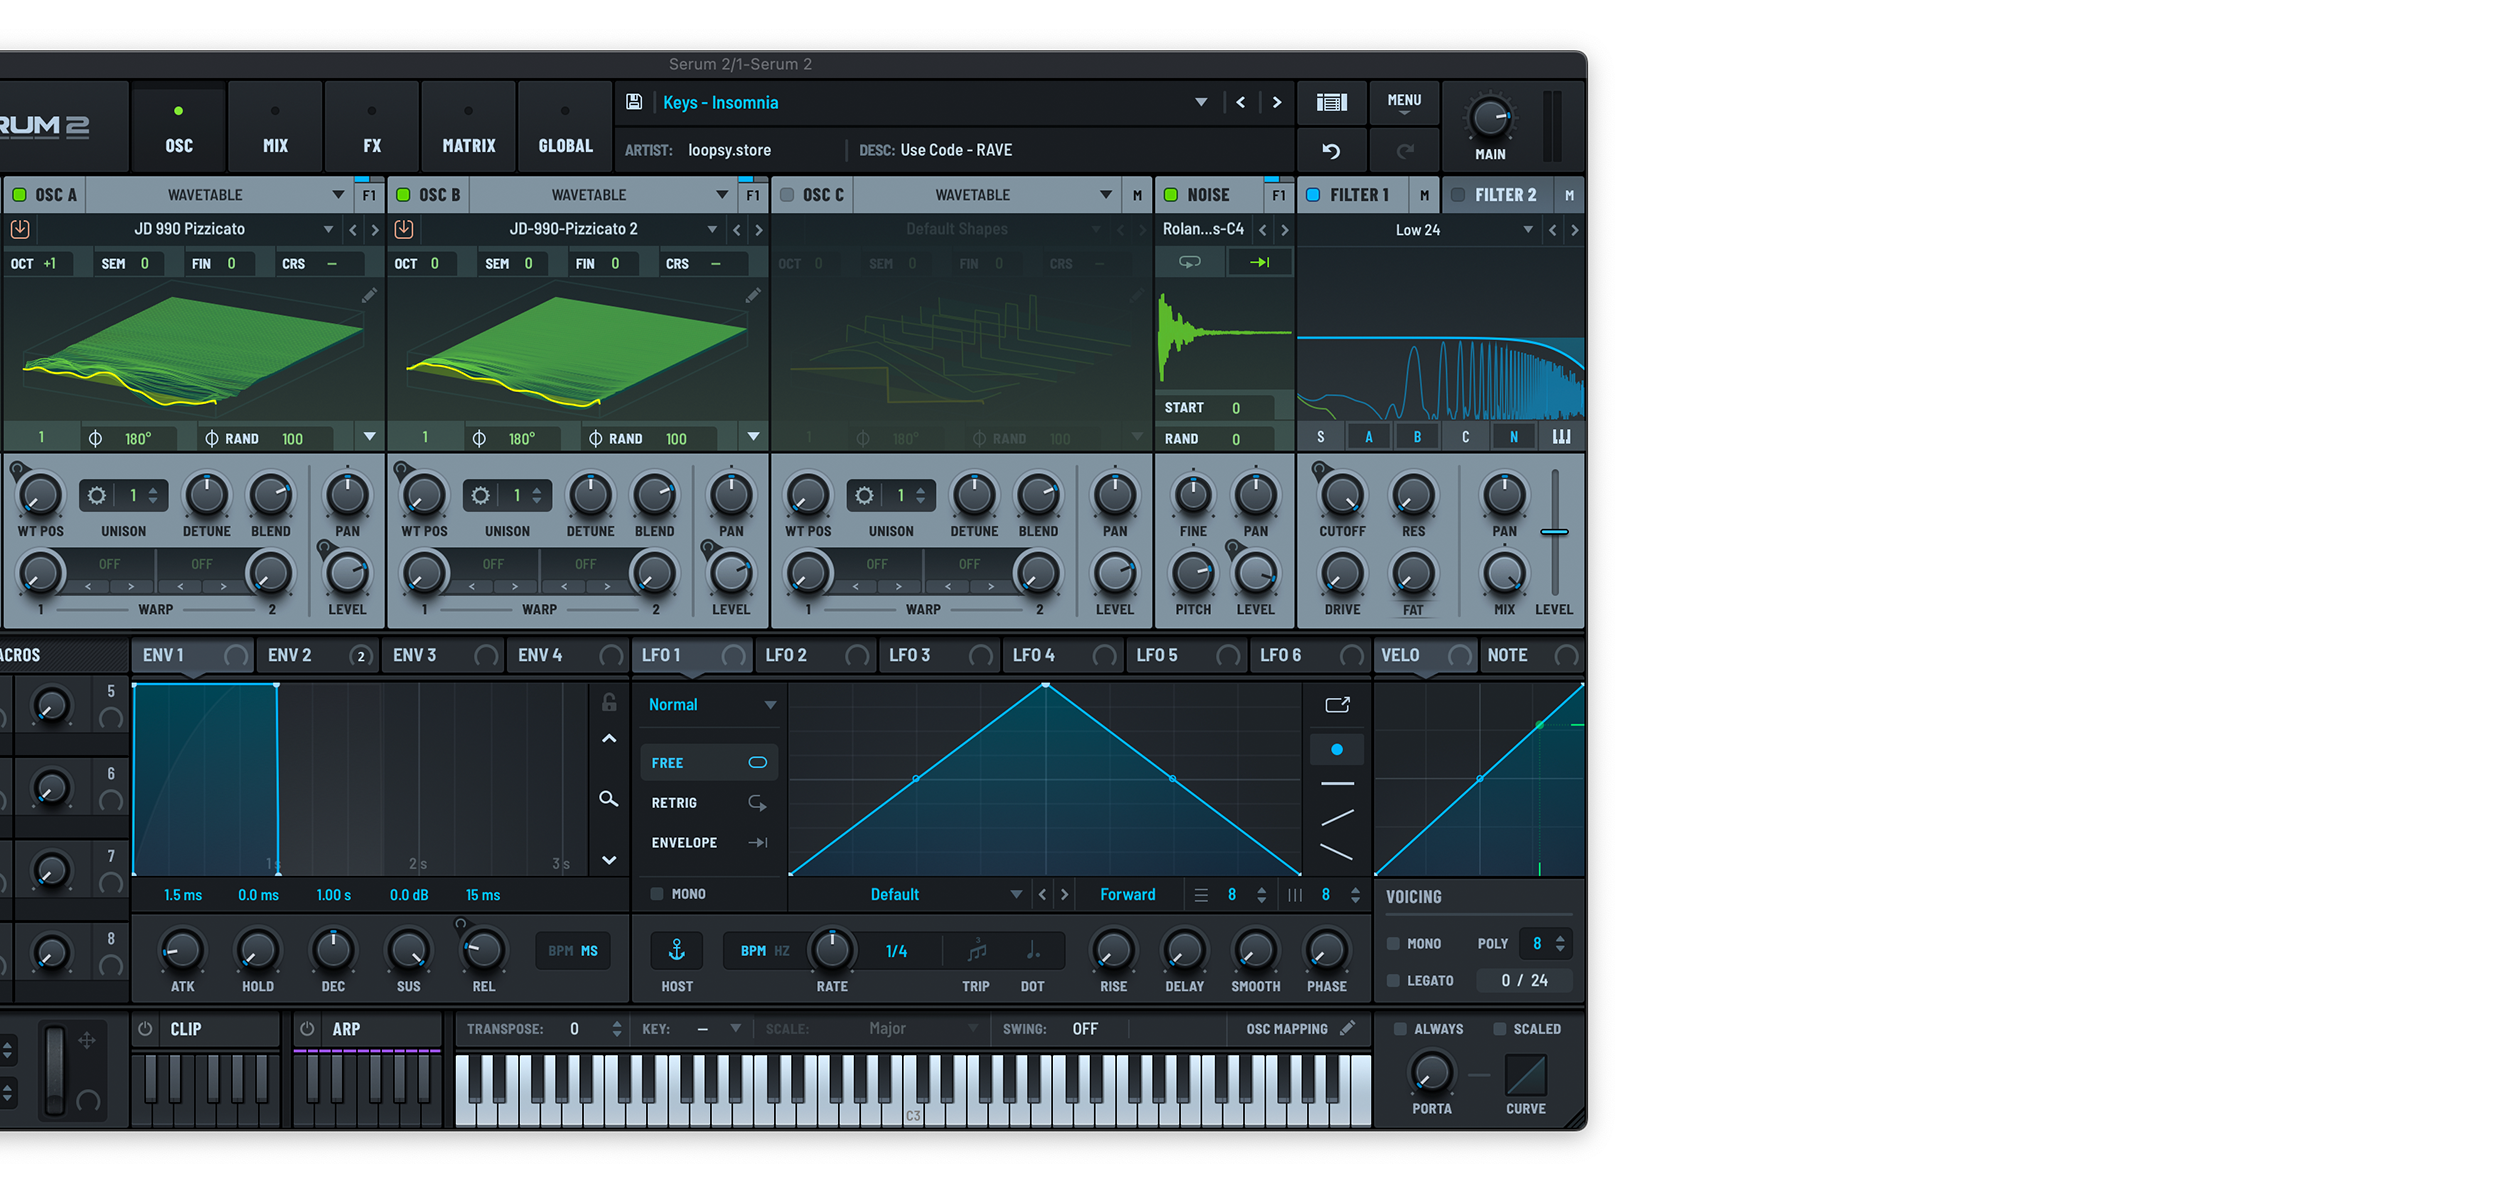The image size is (2500, 1200).
Task: Click the ARP power icon
Action: pyautogui.click(x=308, y=1029)
